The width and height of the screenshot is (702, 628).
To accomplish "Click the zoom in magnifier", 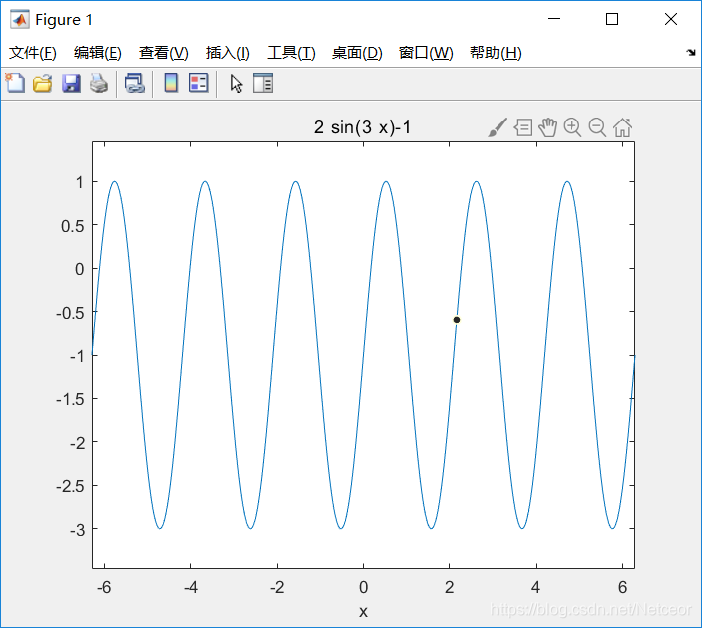I will tap(572, 128).
